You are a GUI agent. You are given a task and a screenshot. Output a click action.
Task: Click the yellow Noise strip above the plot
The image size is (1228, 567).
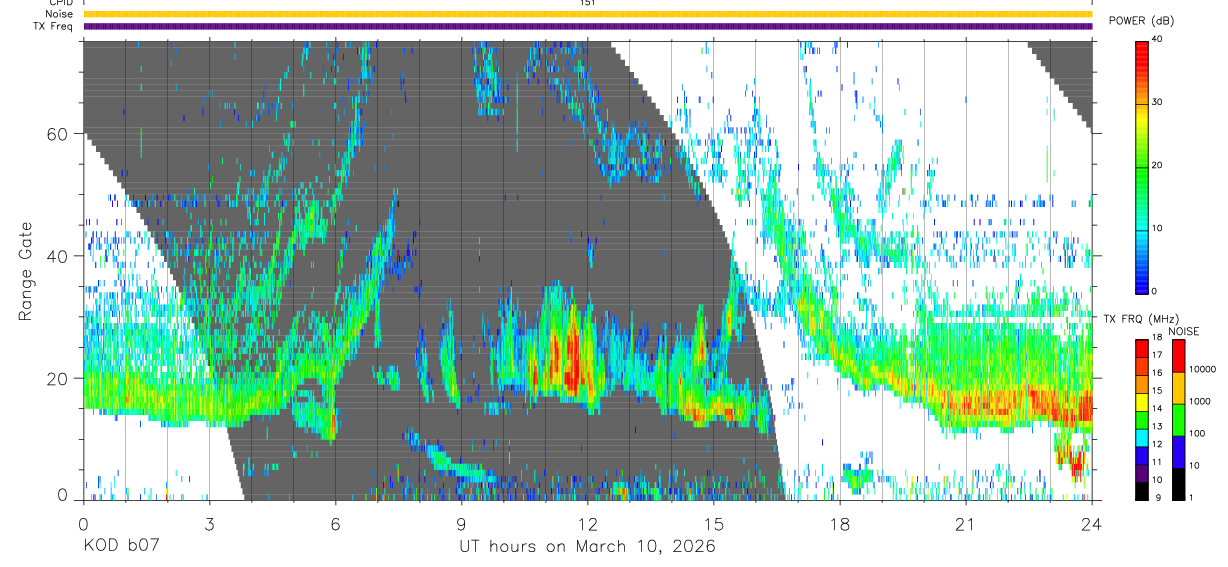click(588, 14)
